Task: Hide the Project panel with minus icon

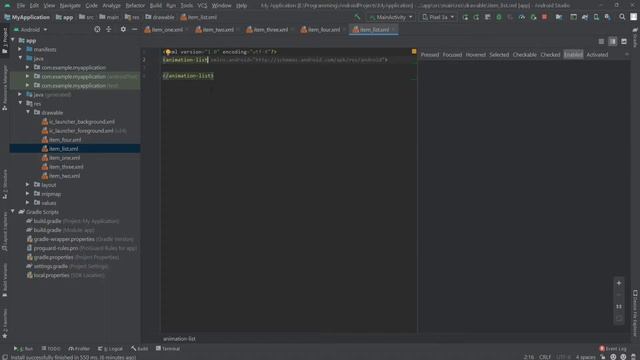Action: point(134,29)
